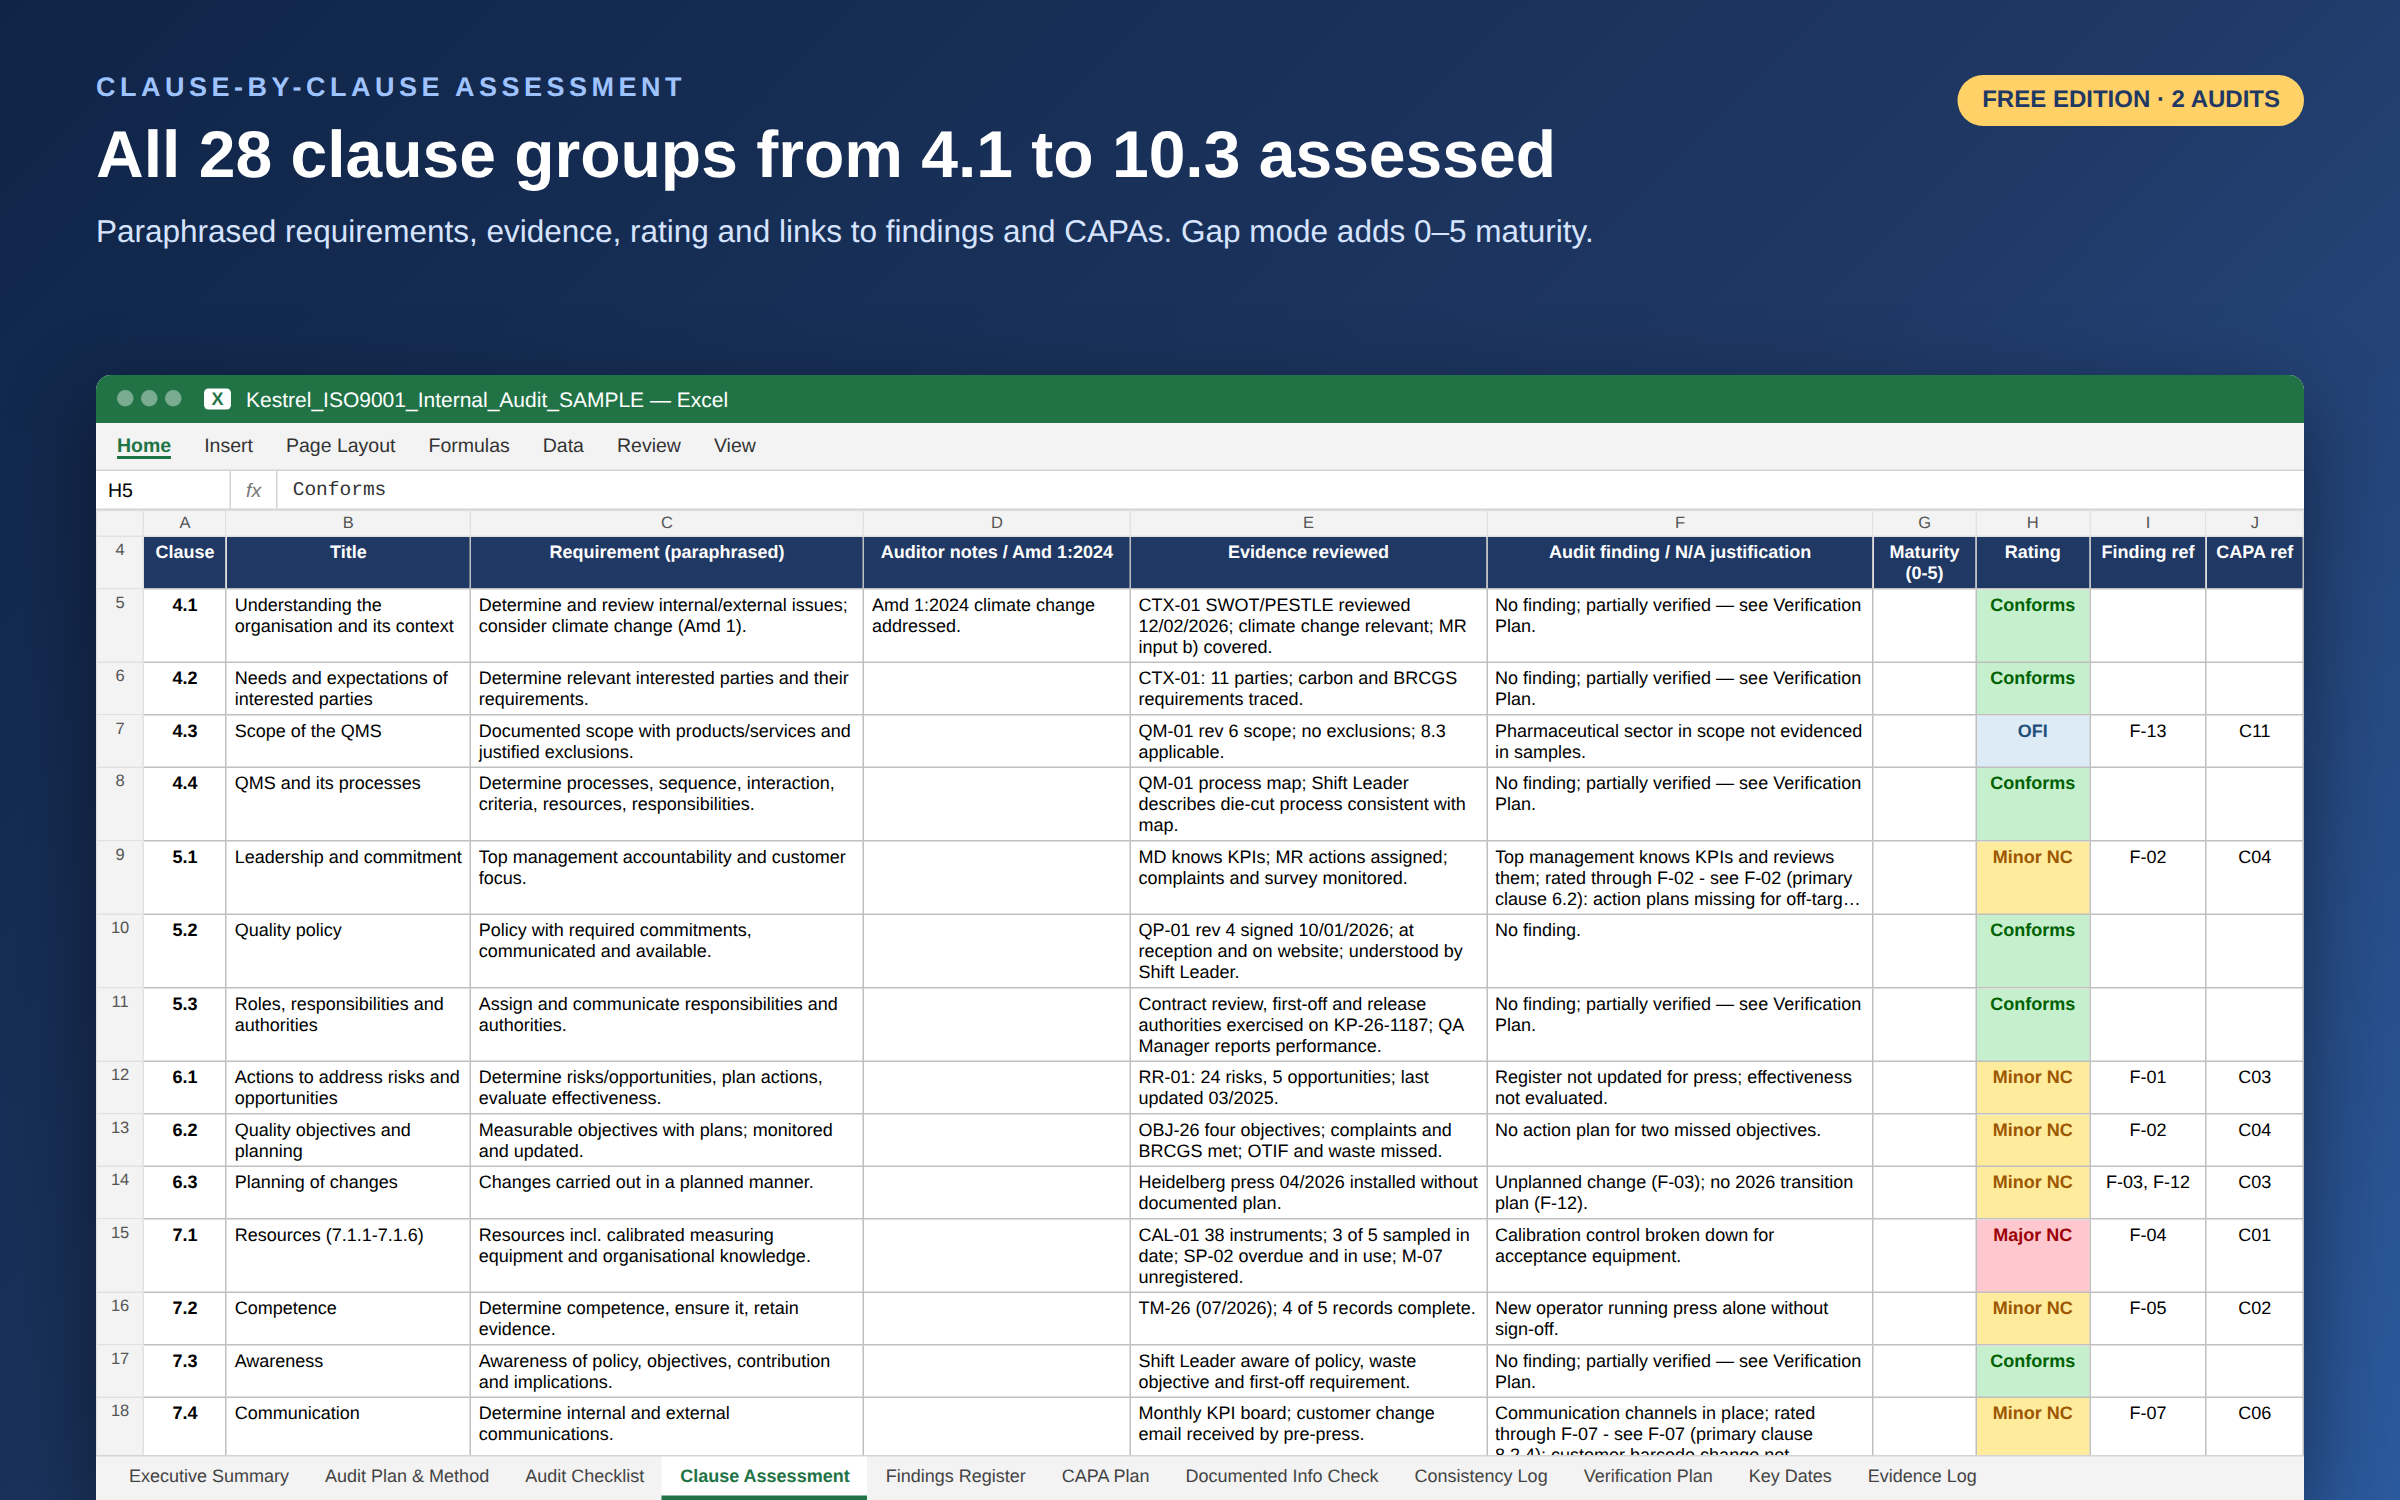Switch to Evidence Log sheet tab
Screen dimensions: 2400x1500
tap(1922, 1476)
